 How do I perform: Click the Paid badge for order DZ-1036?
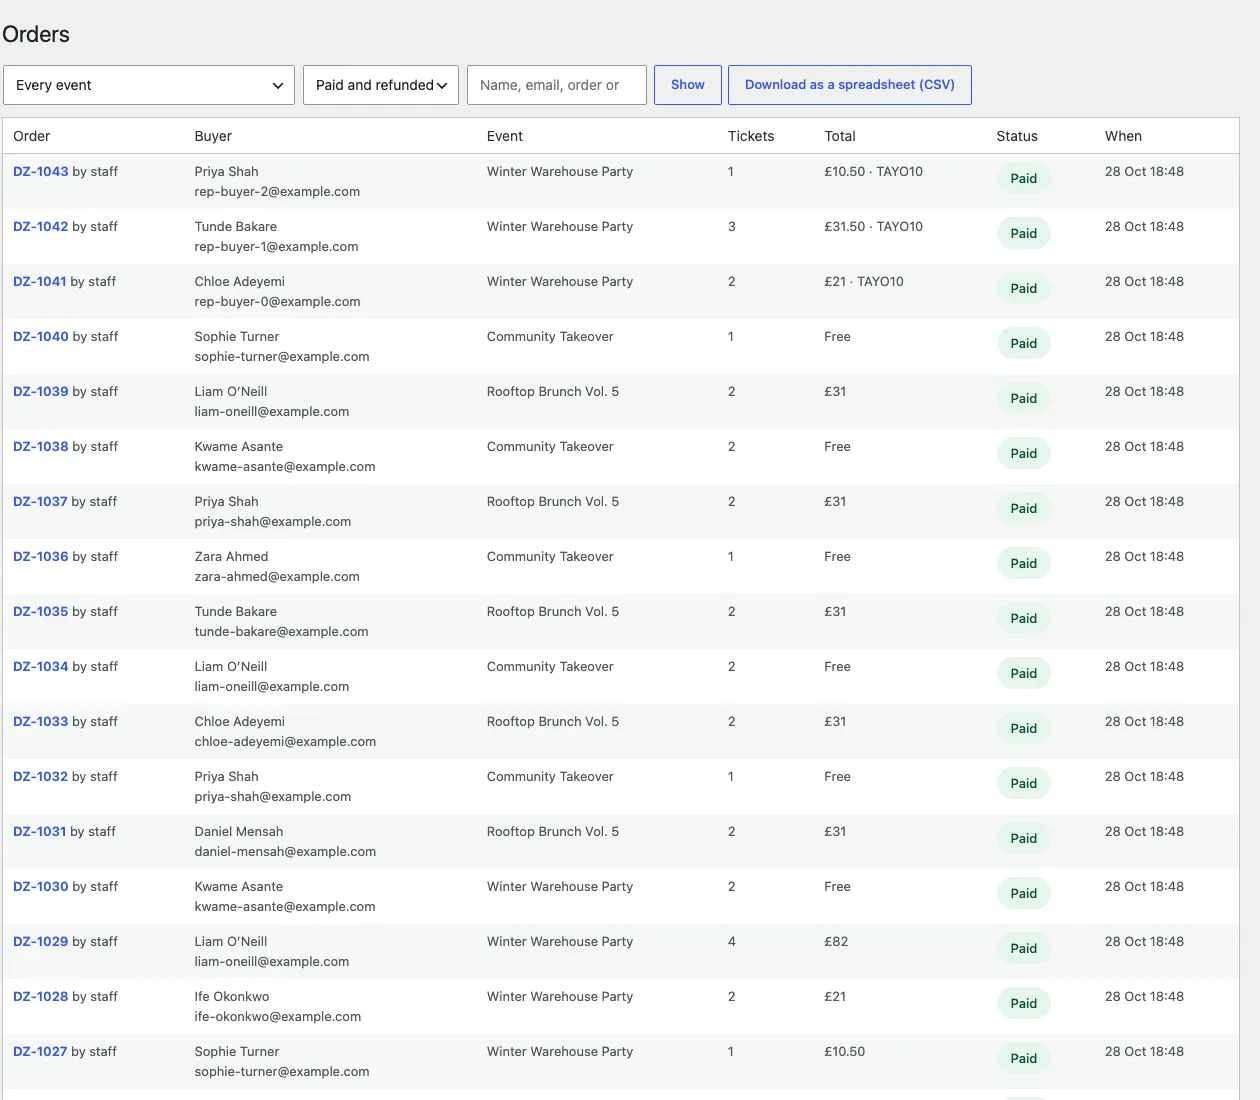coord(1023,564)
